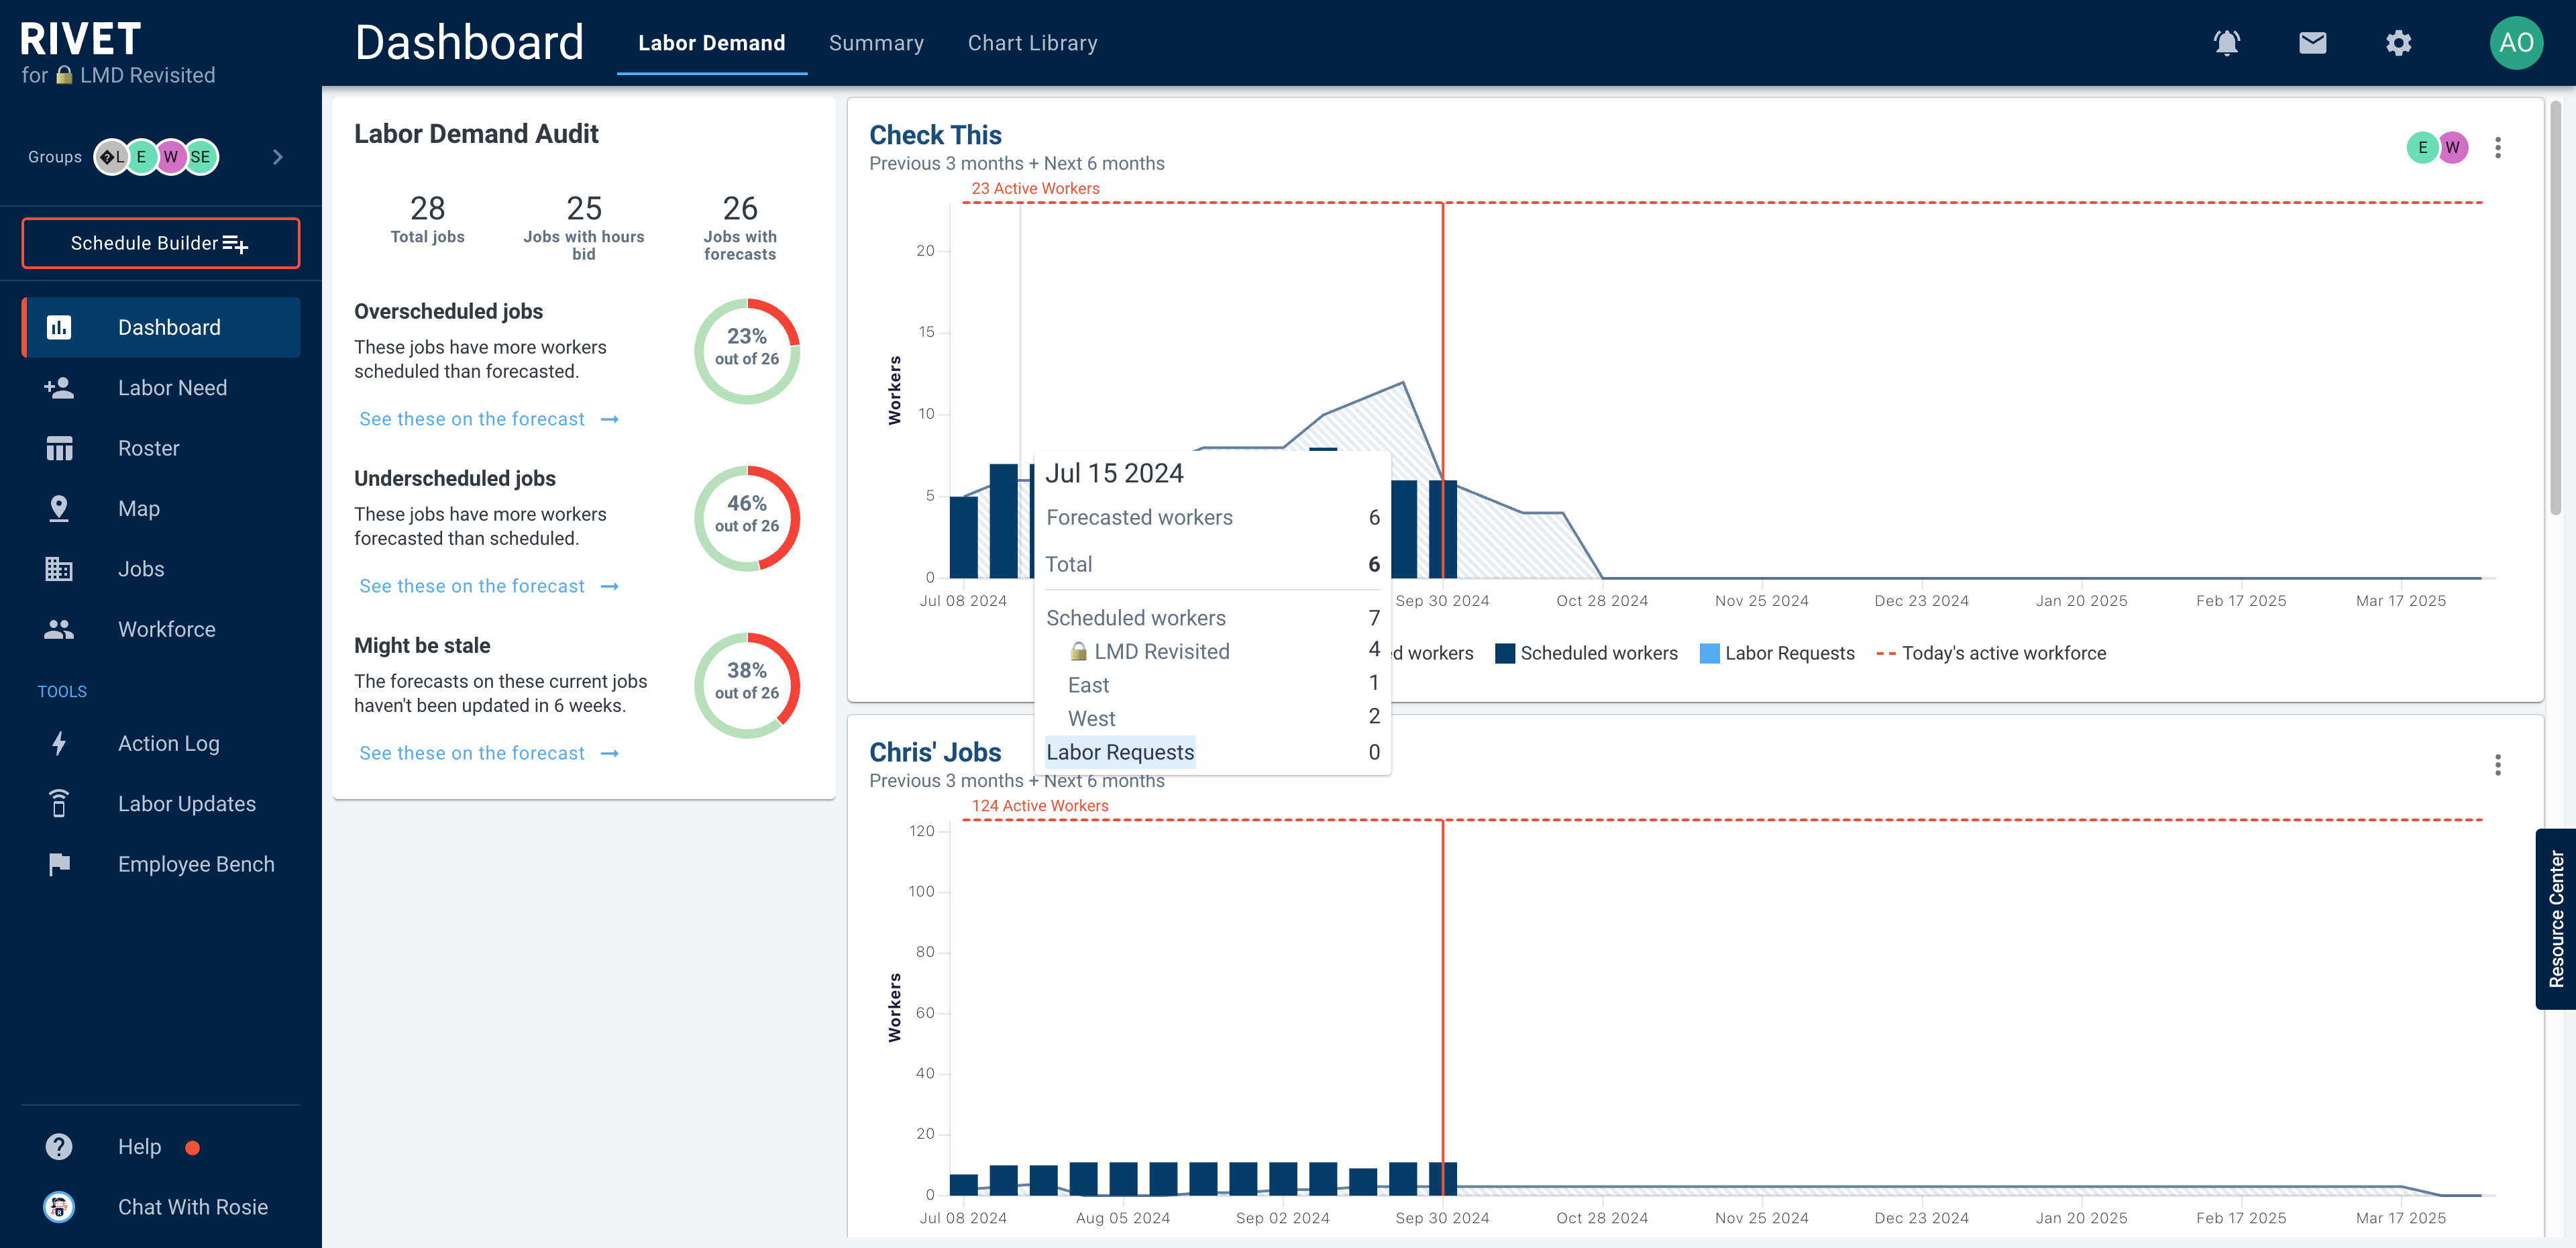The image size is (2576, 1248).
Task: See overscheduled jobs on the forecast
Action: (x=489, y=419)
